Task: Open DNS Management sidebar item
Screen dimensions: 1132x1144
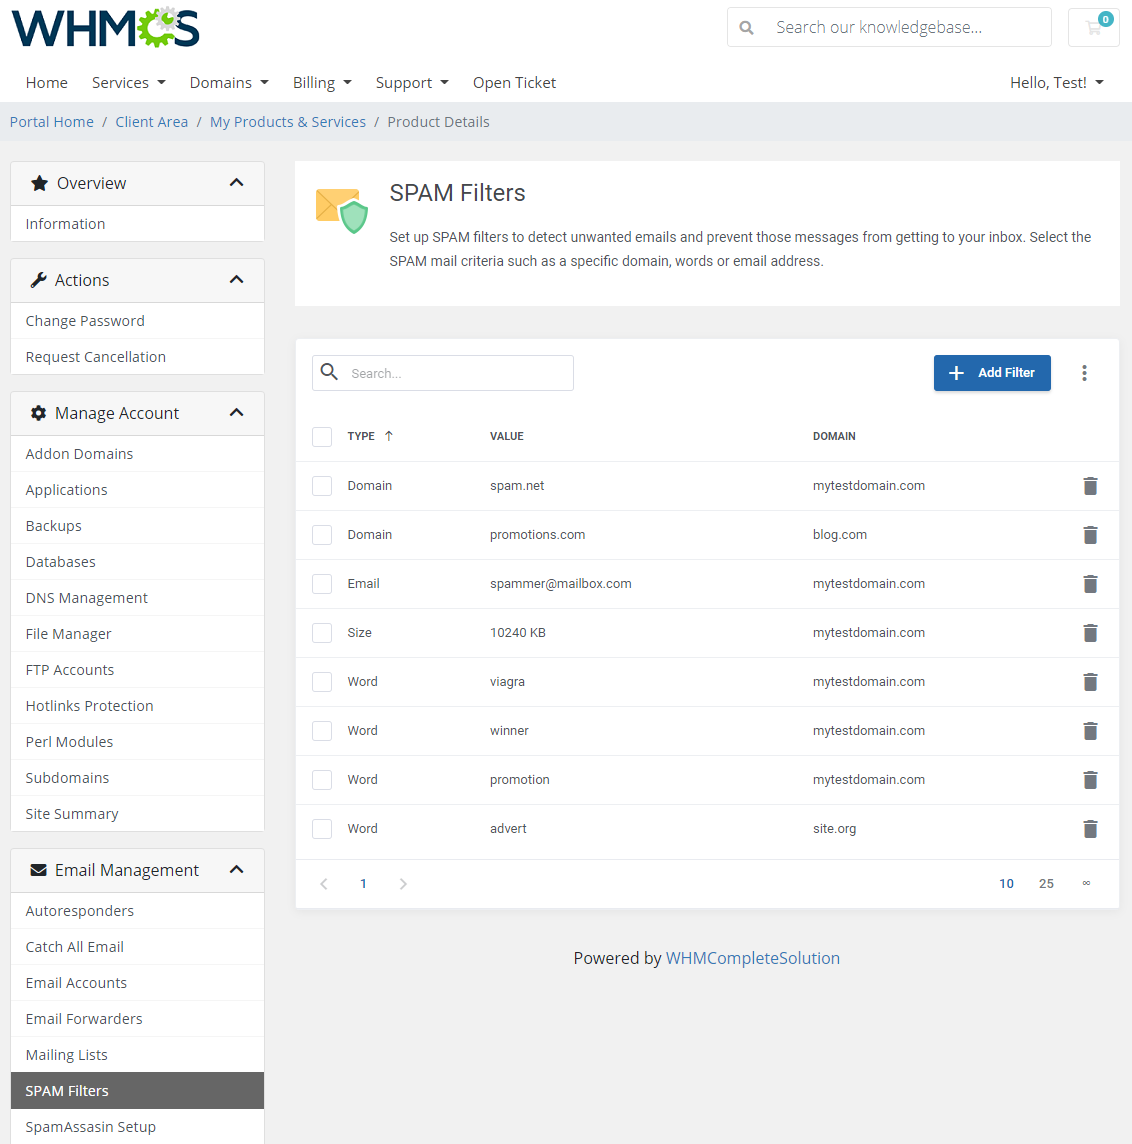Action: click(137, 598)
